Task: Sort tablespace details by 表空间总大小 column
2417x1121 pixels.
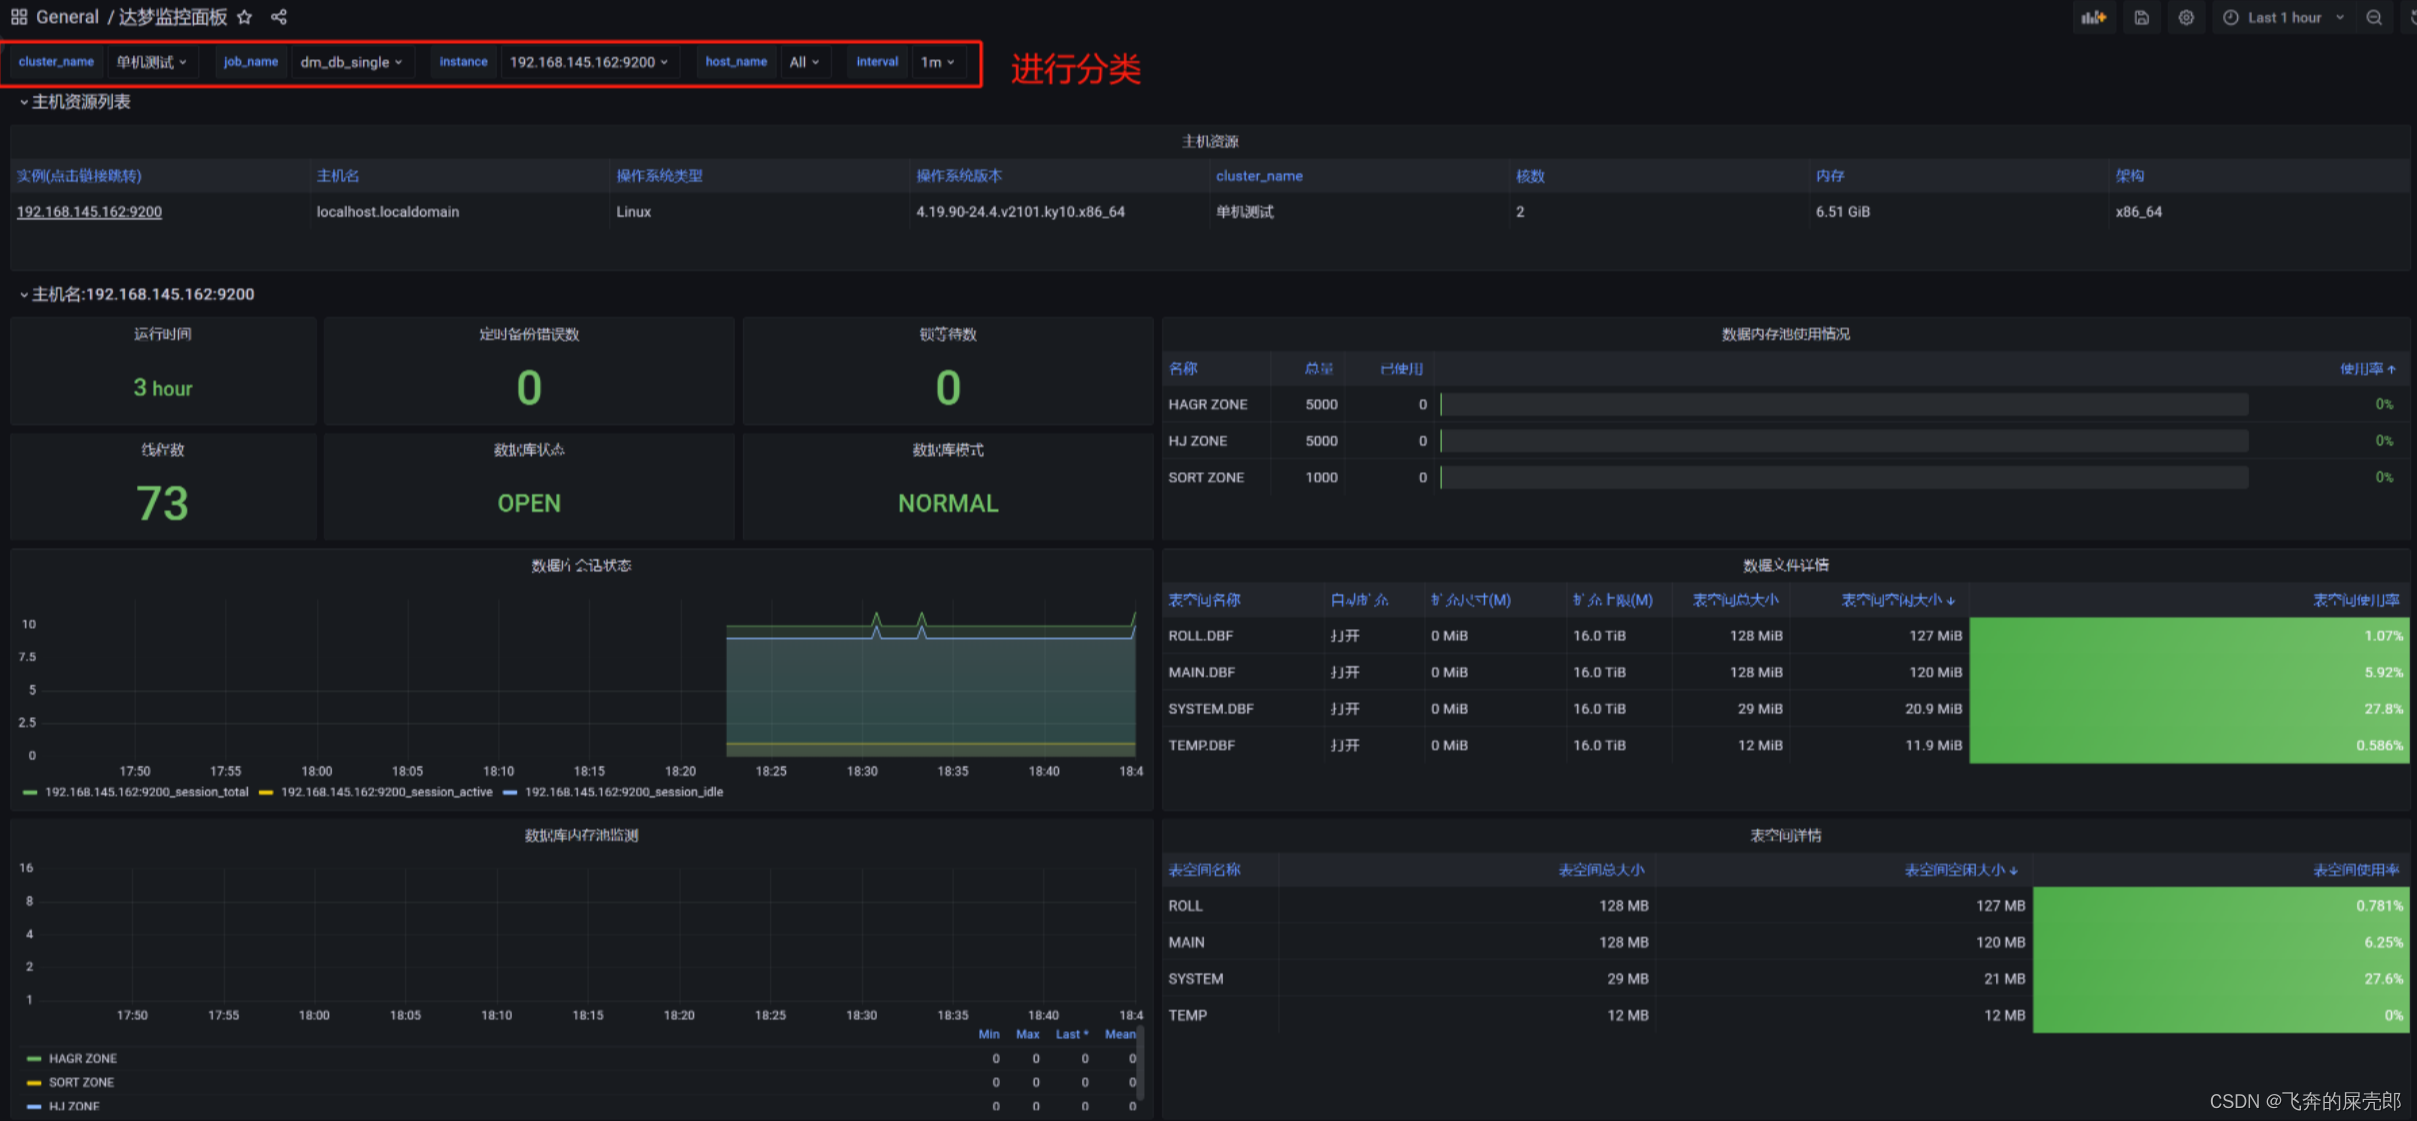Action: 1601,870
